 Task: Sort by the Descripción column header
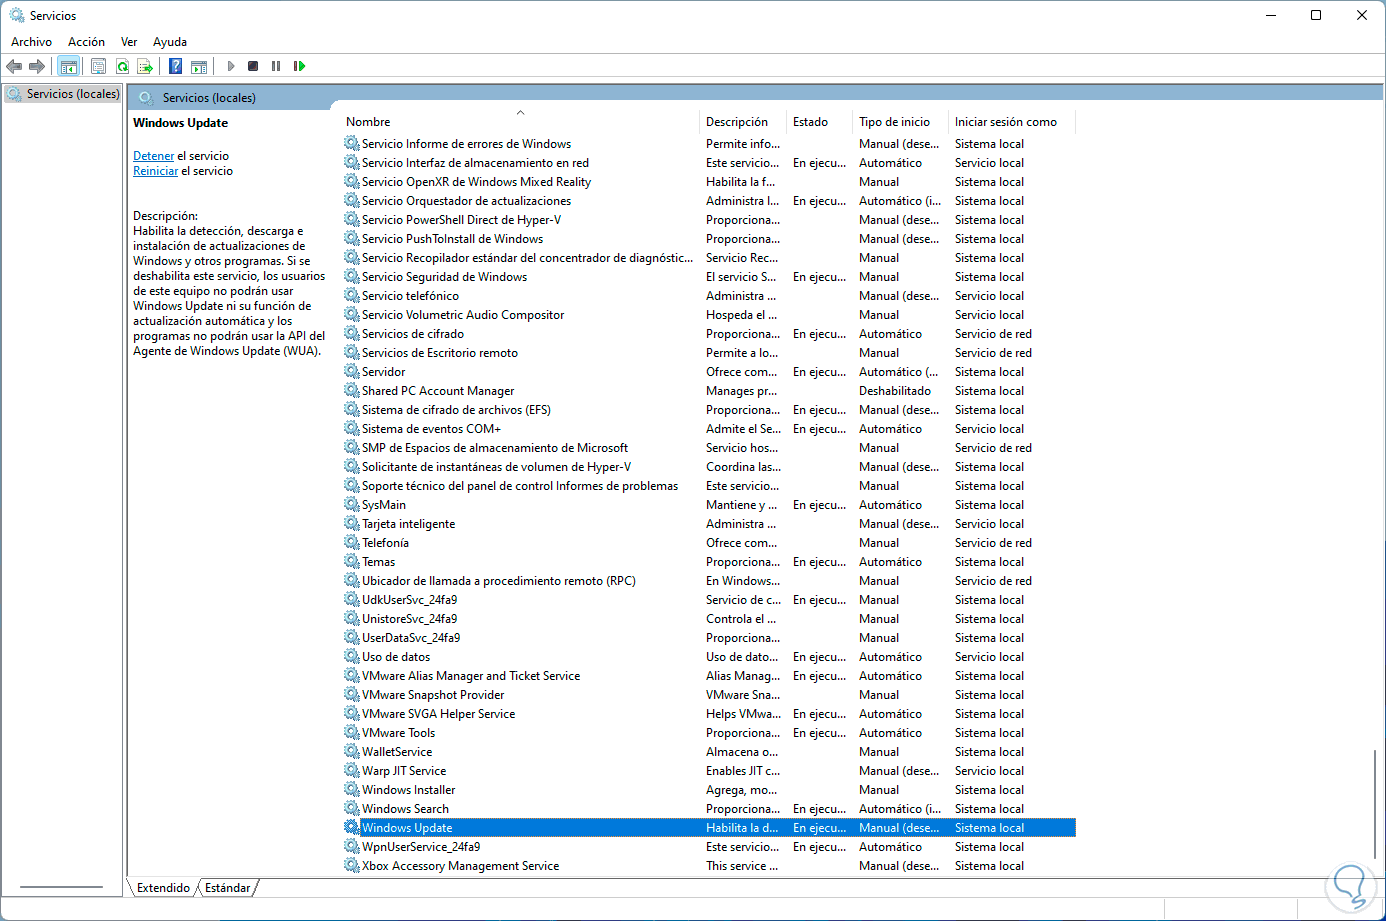click(x=741, y=122)
